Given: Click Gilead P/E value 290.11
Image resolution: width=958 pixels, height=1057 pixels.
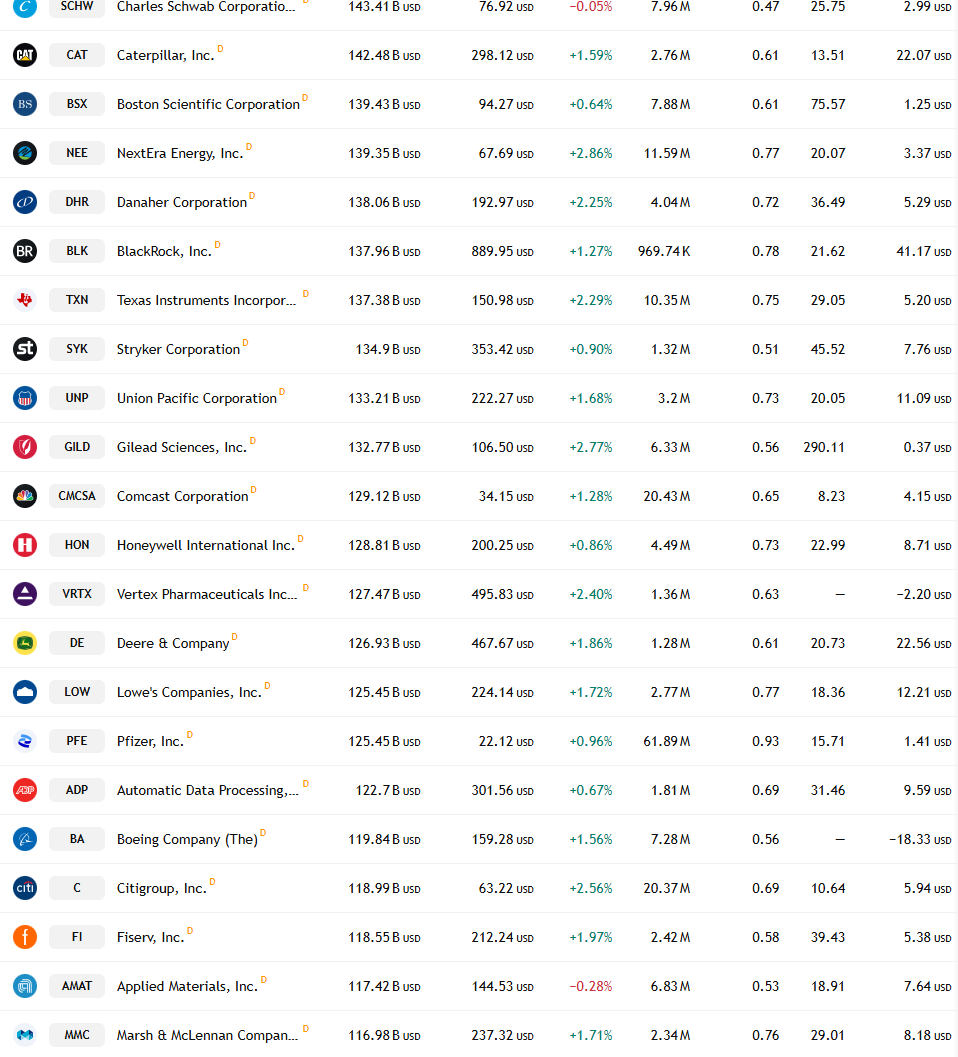Looking at the screenshot, I should coord(824,448).
